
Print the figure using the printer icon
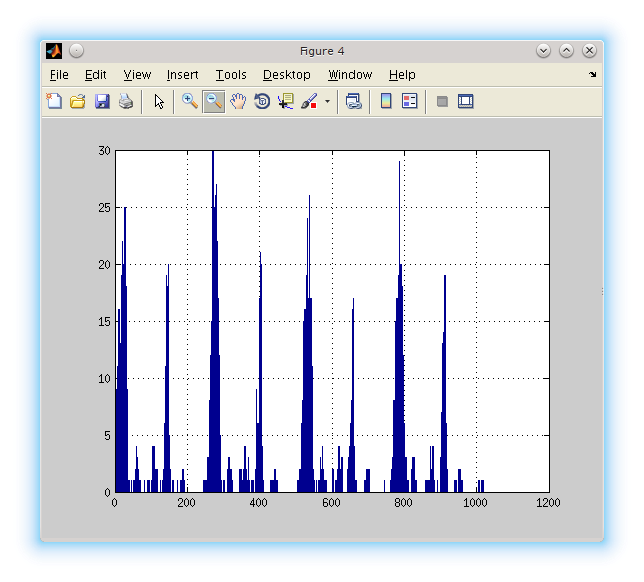click(126, 101)
